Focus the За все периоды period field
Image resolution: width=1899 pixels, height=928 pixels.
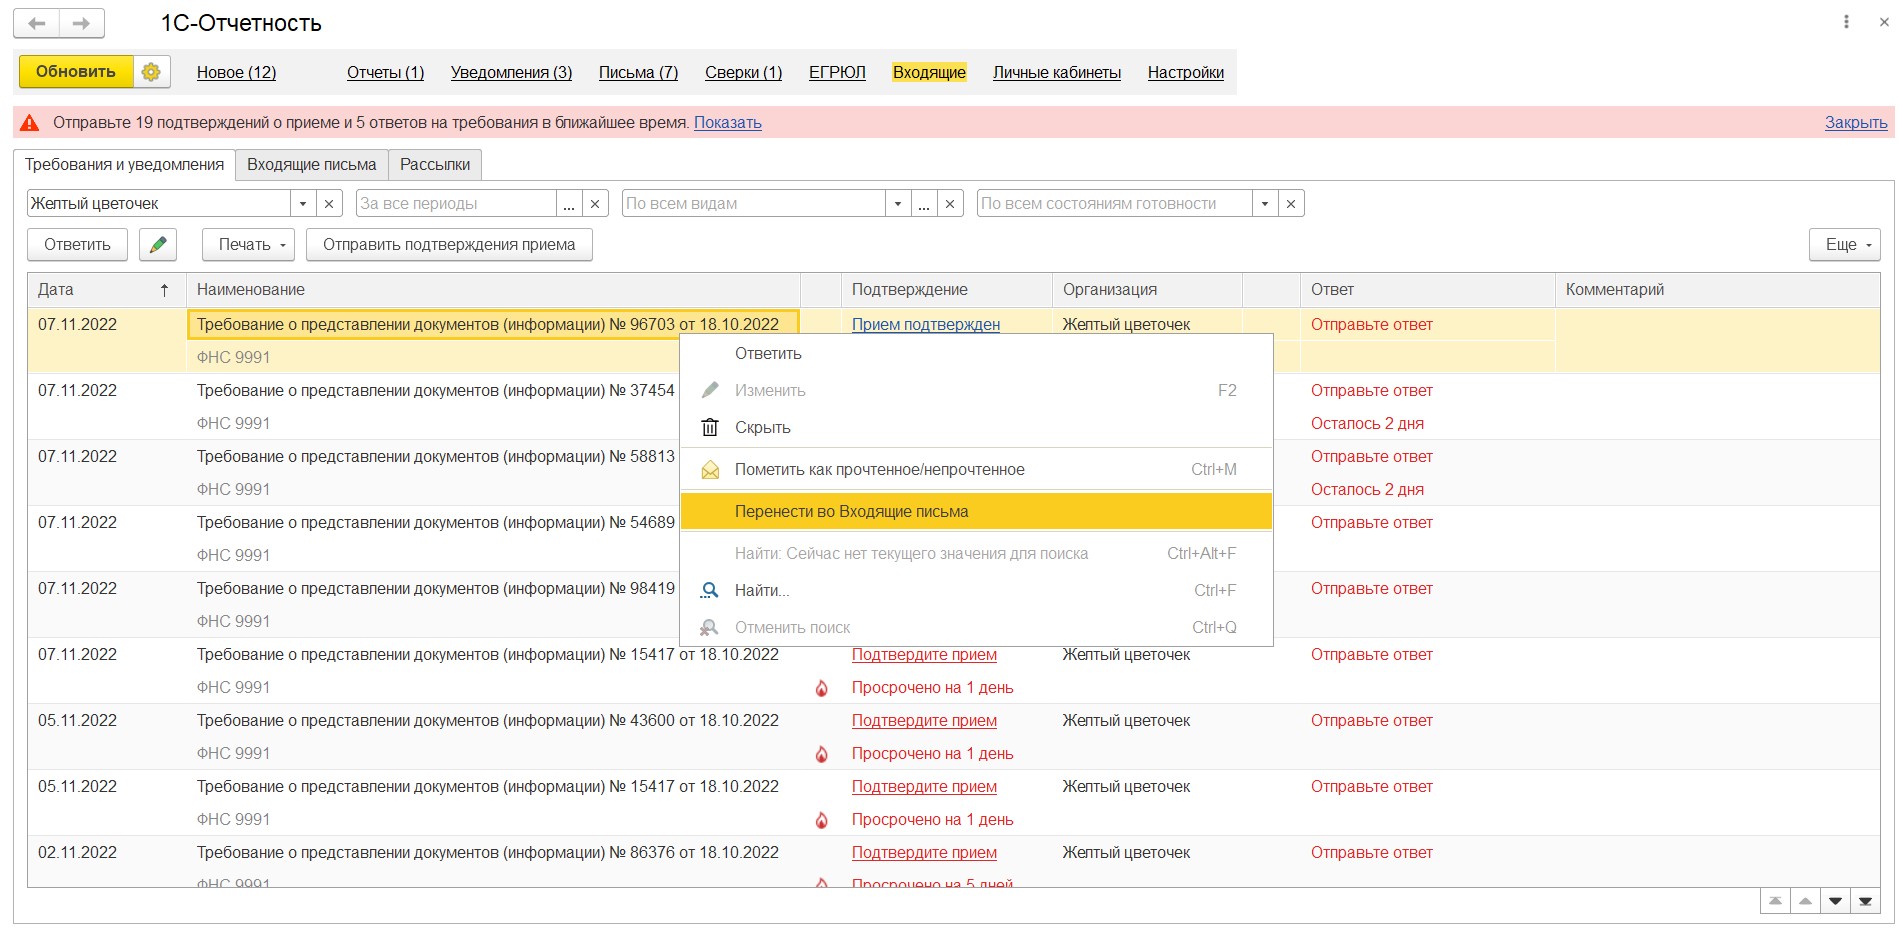click(456, 204)
